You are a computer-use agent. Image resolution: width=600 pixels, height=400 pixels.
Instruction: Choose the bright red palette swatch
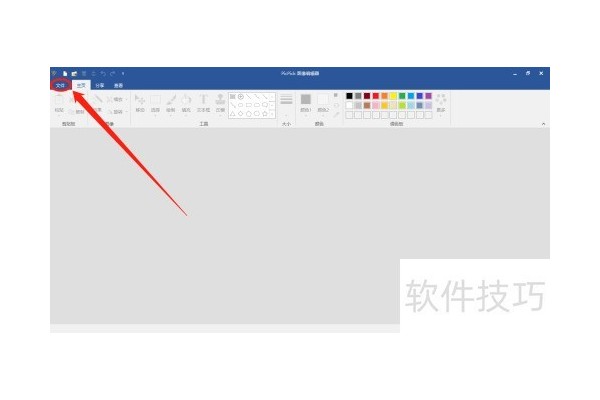[x=376, y=96]
